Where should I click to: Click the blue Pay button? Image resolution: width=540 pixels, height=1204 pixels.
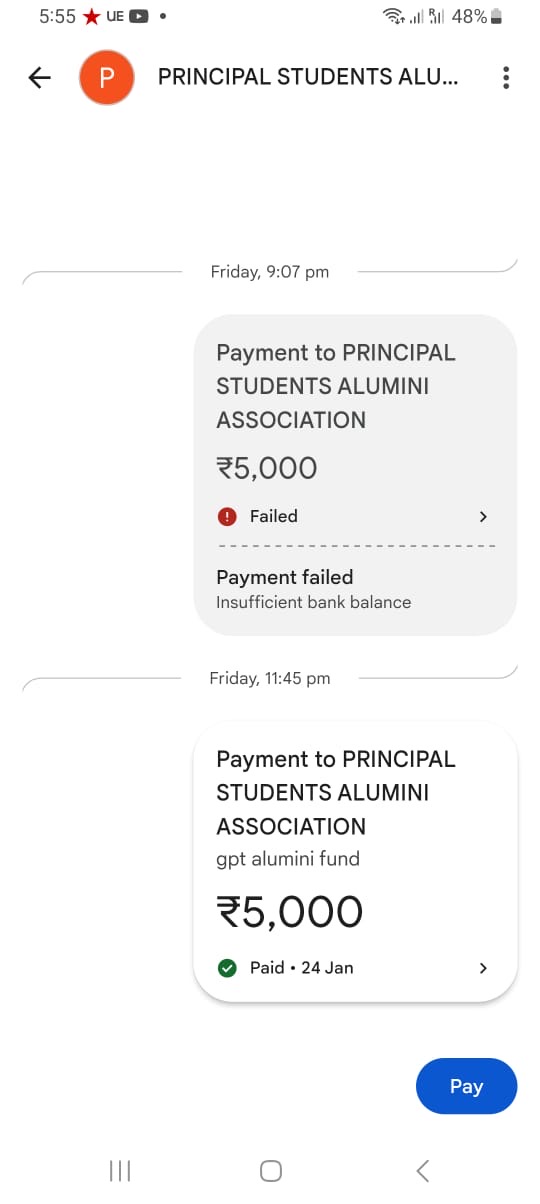[x=466, y=1086]
